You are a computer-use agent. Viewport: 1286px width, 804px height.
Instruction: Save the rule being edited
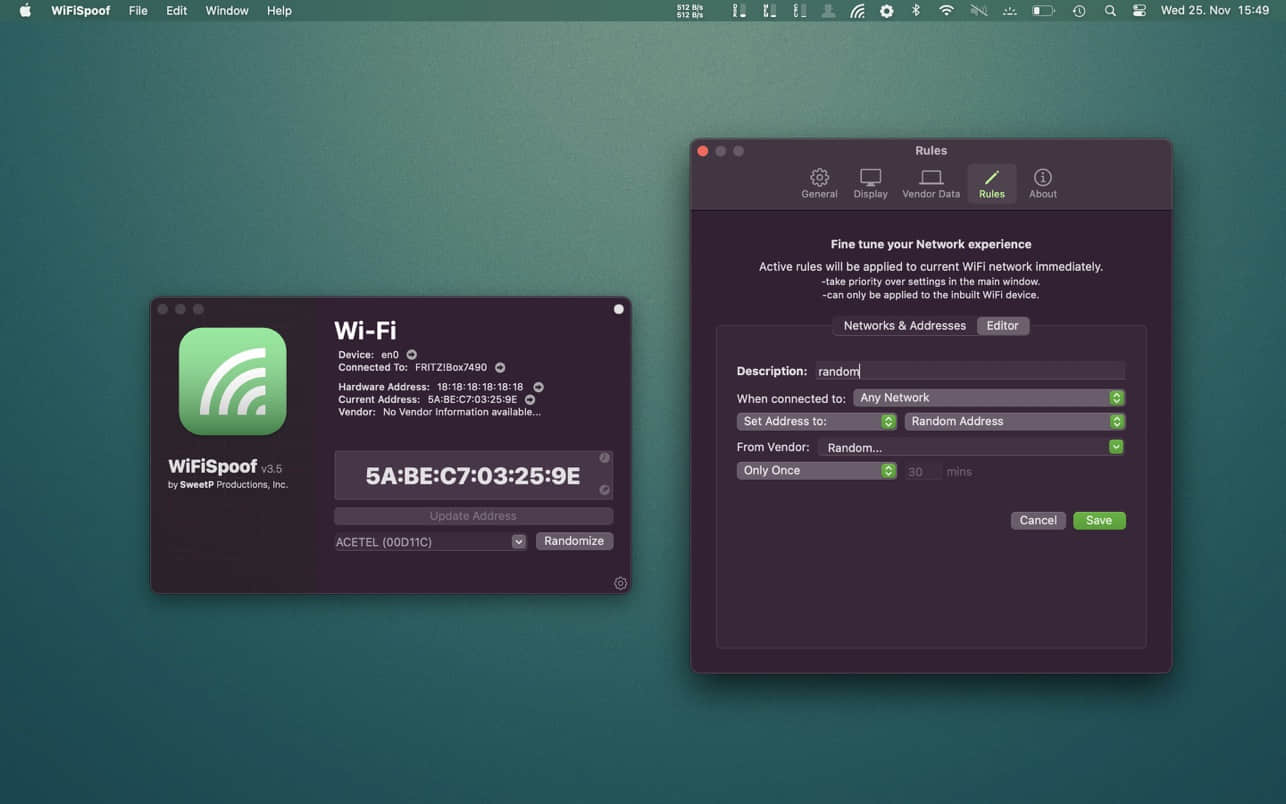click(x=1098, y=520)
